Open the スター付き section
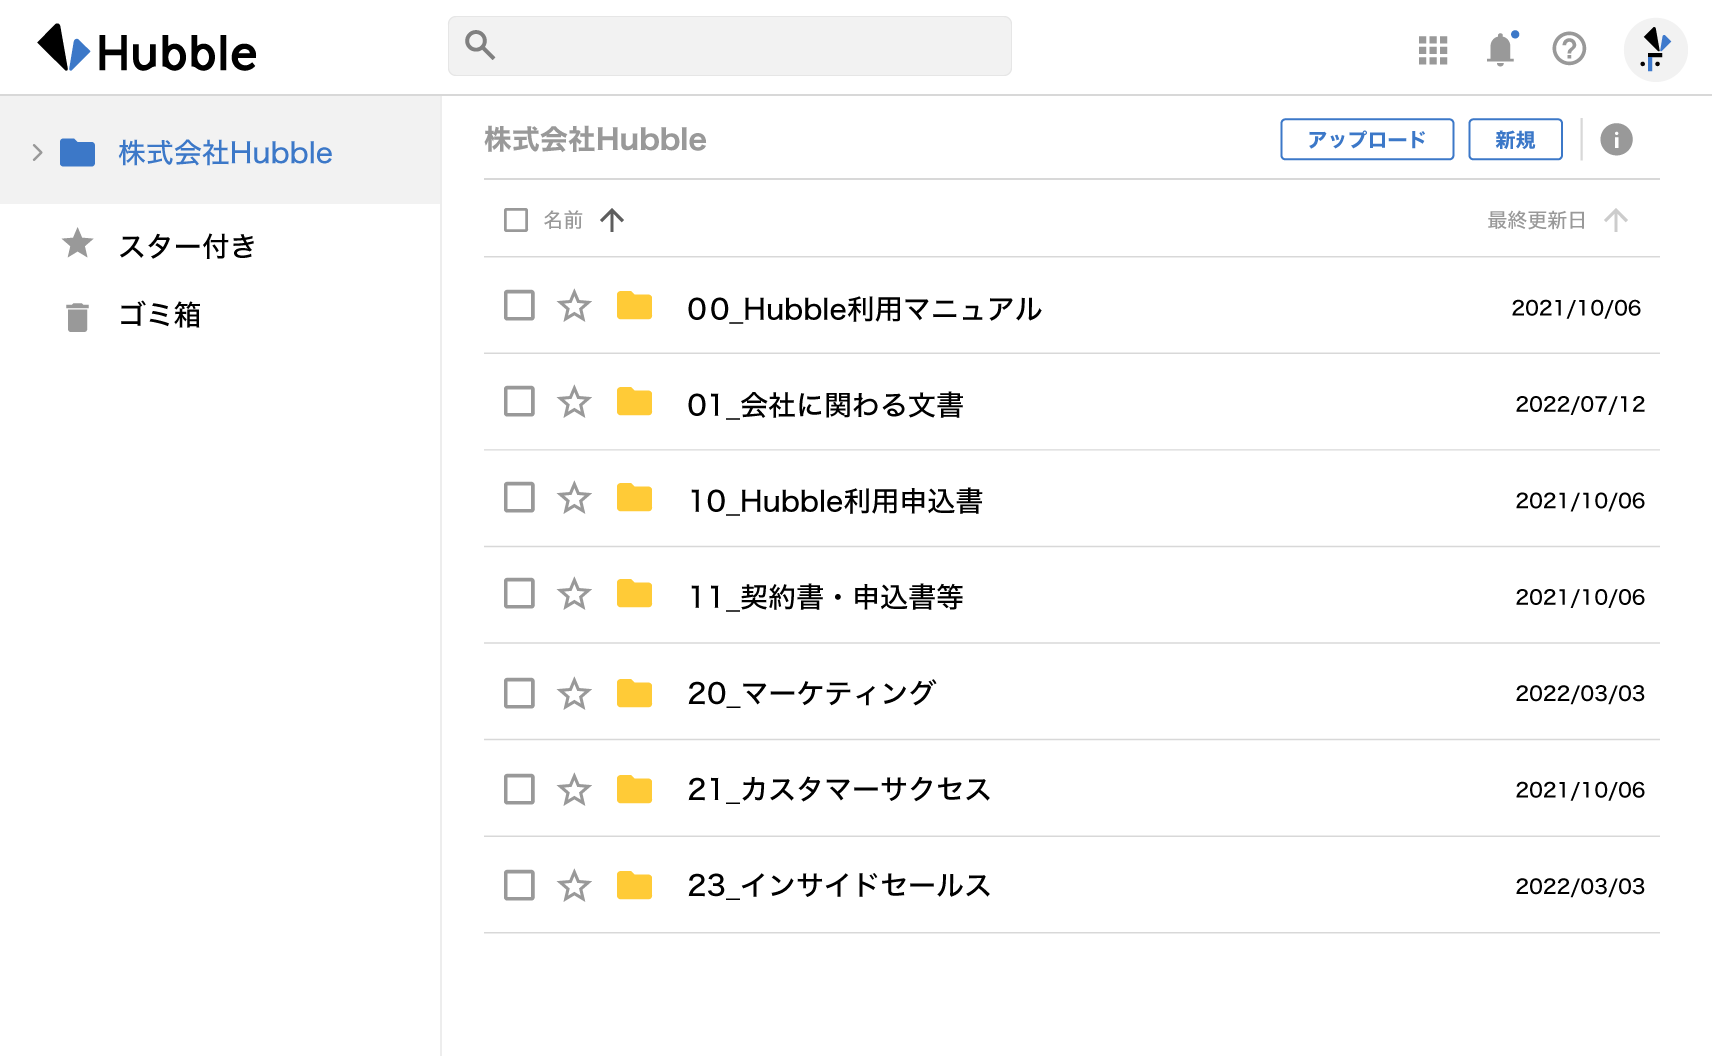Viewport: 1712px width, 1056px height. 187,245
